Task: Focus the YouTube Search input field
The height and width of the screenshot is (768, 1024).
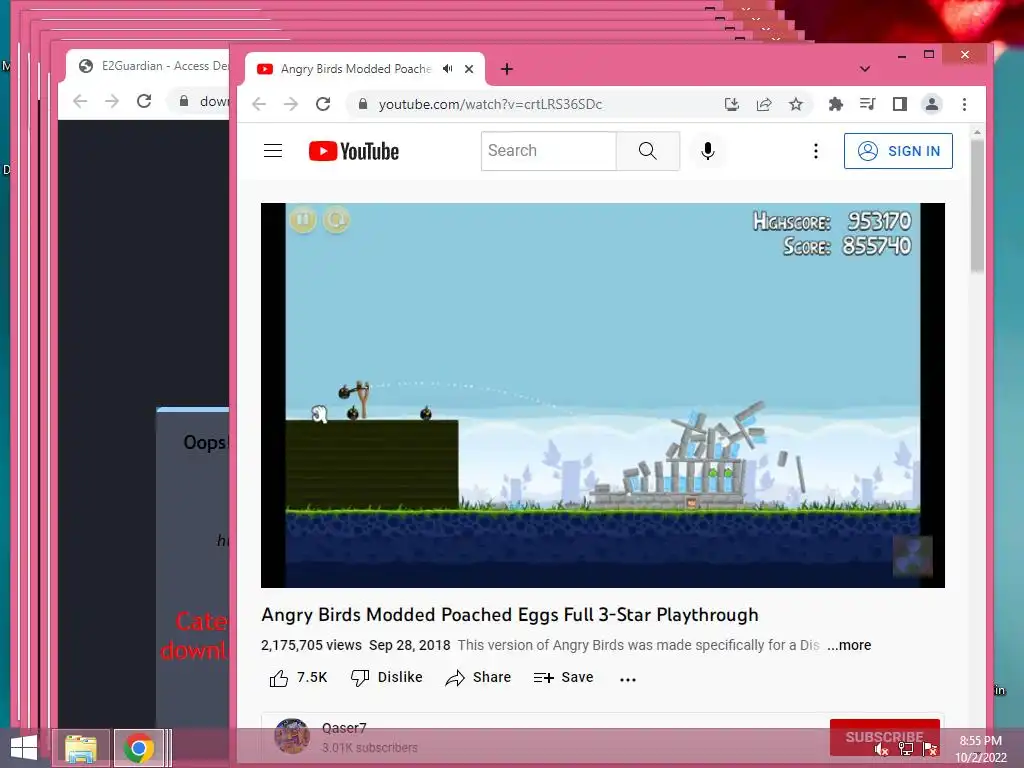Action: pyautogui.click(x=549, y=151)
